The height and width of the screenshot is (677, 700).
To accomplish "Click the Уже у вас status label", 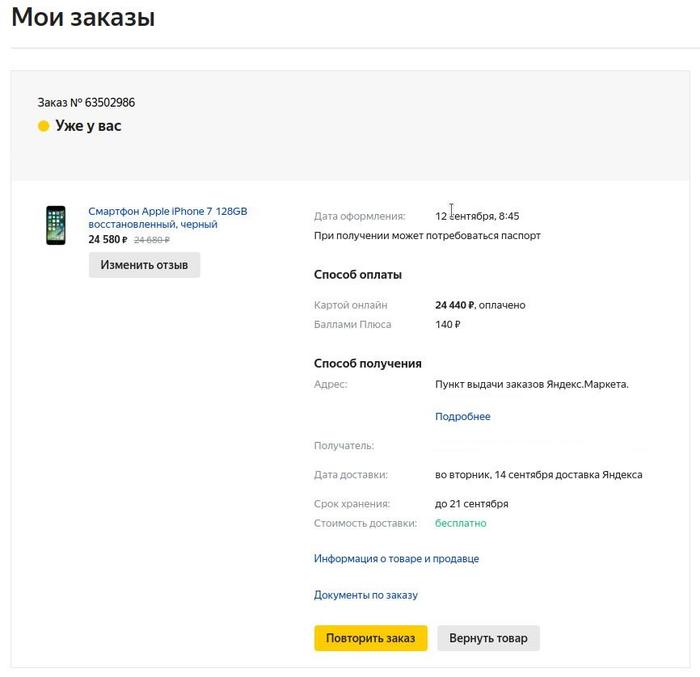I will 88,126.
